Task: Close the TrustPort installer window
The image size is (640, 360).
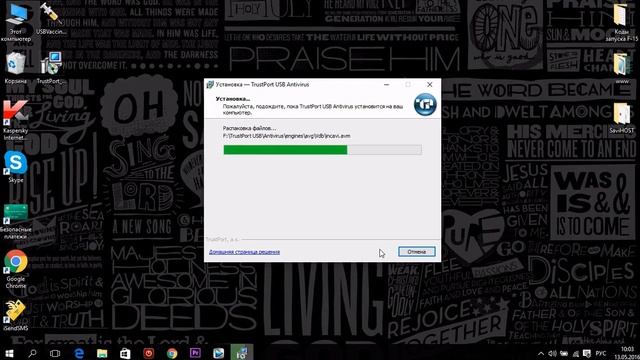Action: point(429,84)
